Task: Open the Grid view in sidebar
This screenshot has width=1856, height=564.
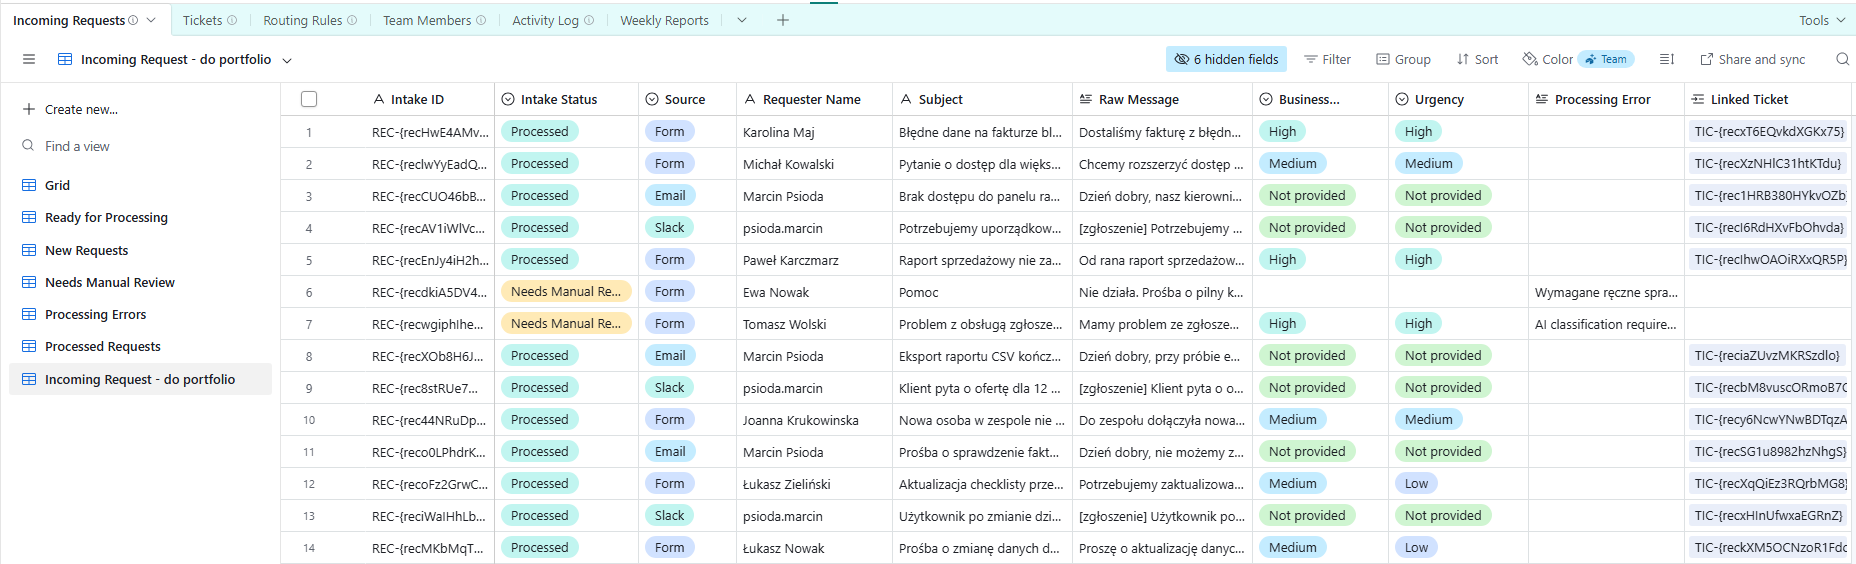Action: pyautogui.click(x=140, y=185)
